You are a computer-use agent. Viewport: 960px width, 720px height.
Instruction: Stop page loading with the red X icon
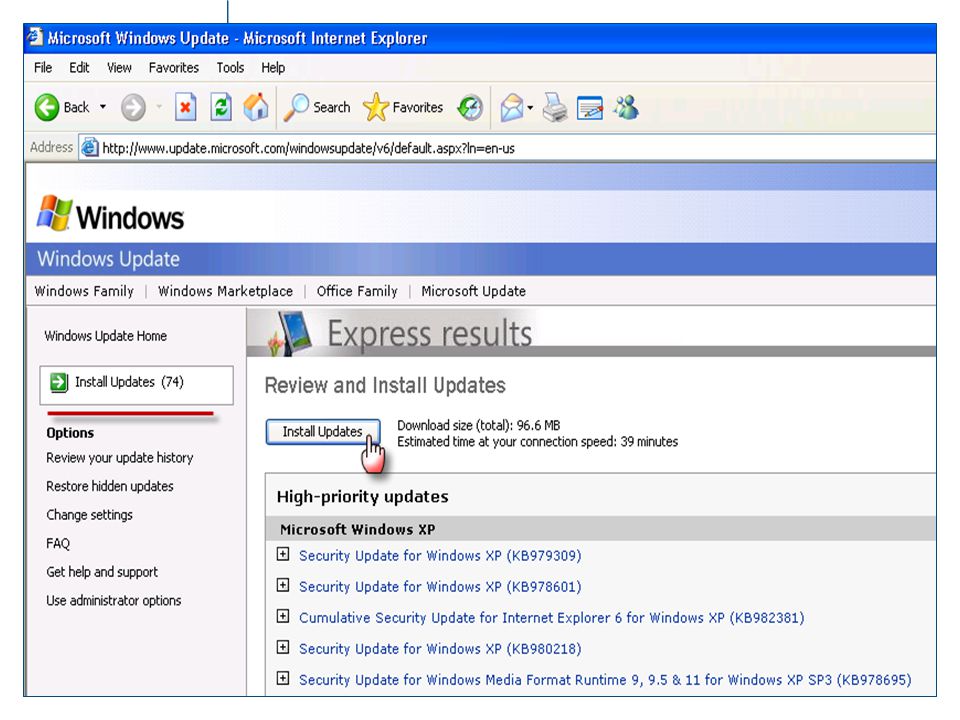coord(186,107)
